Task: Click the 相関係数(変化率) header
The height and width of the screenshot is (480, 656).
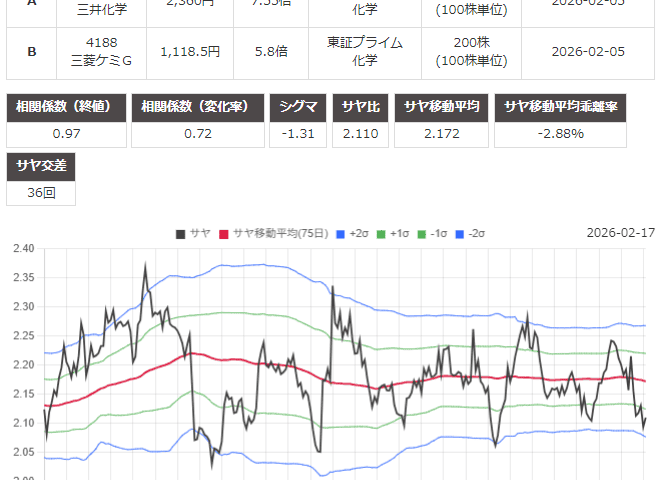Action: pyautogui.click(x=198, y=108)
